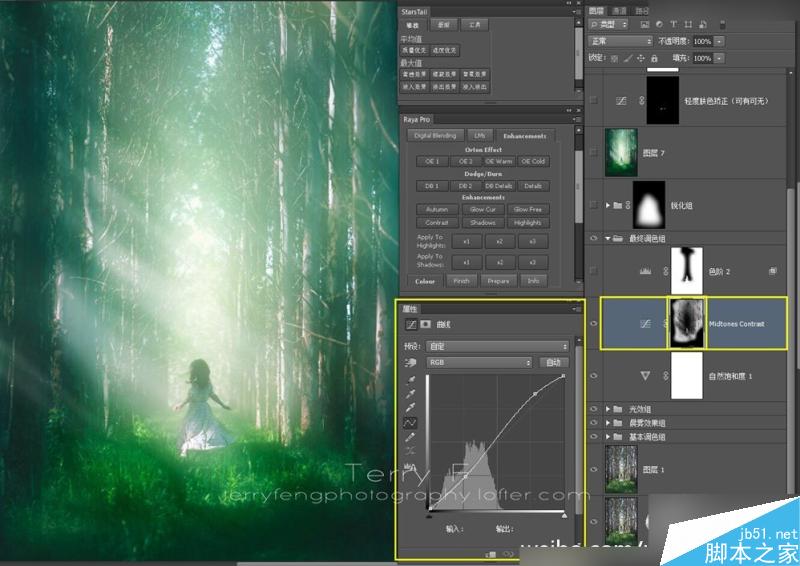
Task: Collapse the 最终调色组 group triangle
Action: (x=608, y=238)
